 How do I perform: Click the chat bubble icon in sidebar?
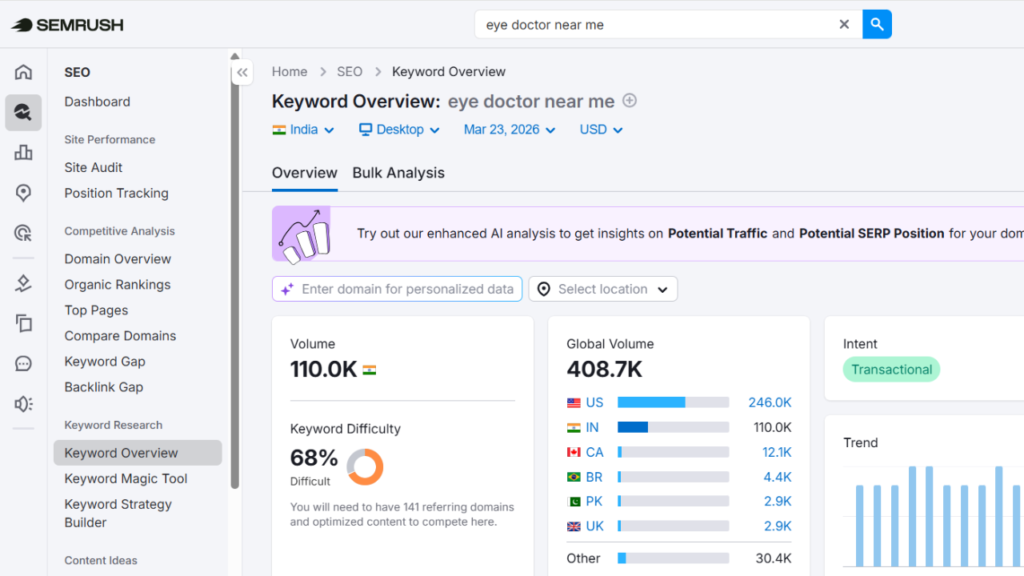[23, 364]
